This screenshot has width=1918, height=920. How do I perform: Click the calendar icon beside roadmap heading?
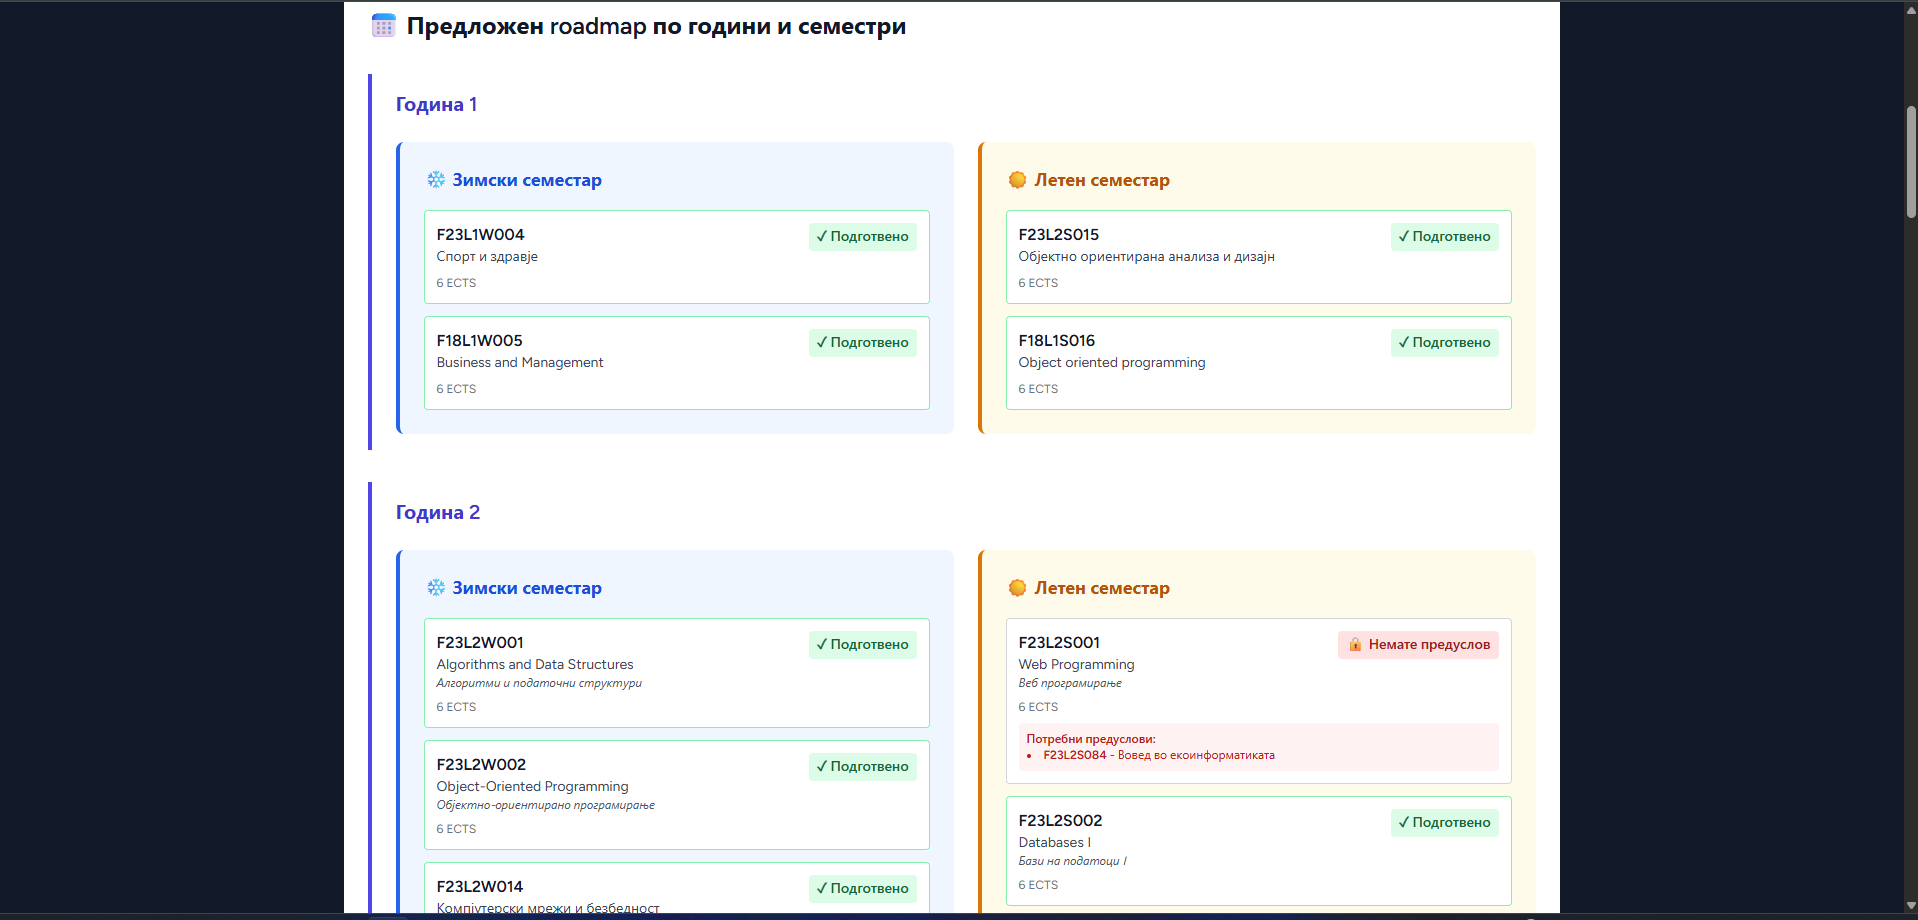pyautogui.click(x=384, y=26)
